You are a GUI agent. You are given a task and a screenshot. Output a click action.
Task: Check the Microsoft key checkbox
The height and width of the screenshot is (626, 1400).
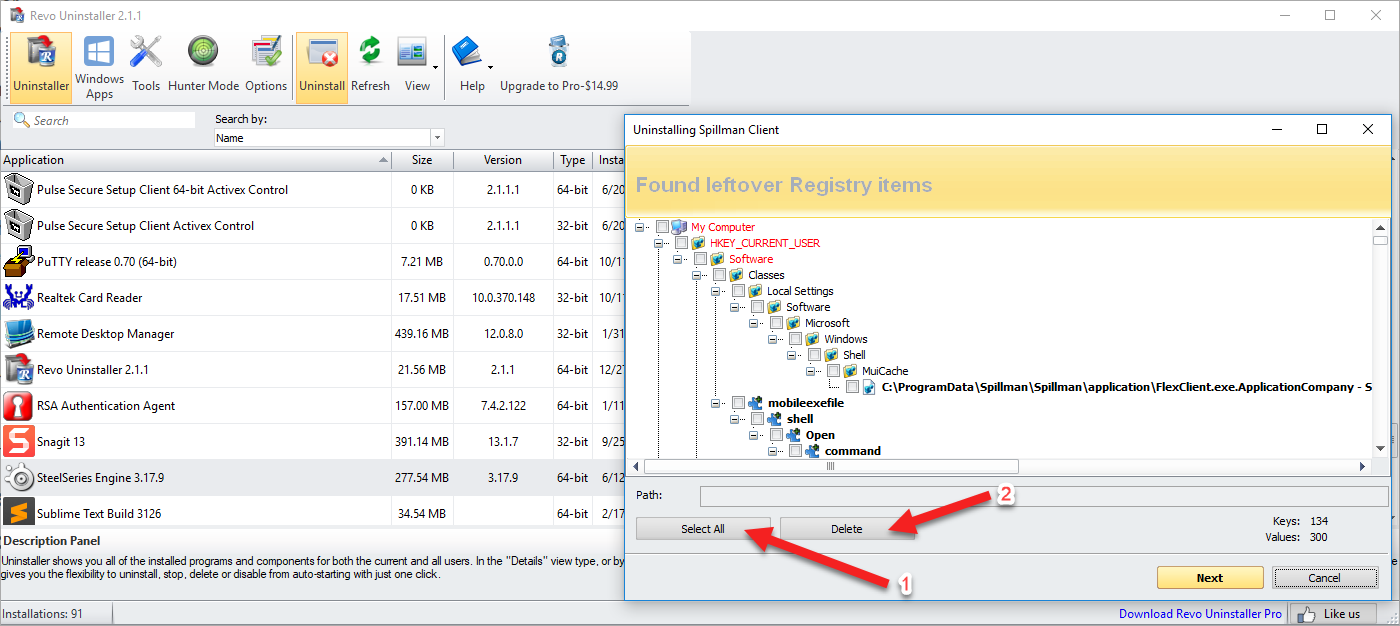776,323
